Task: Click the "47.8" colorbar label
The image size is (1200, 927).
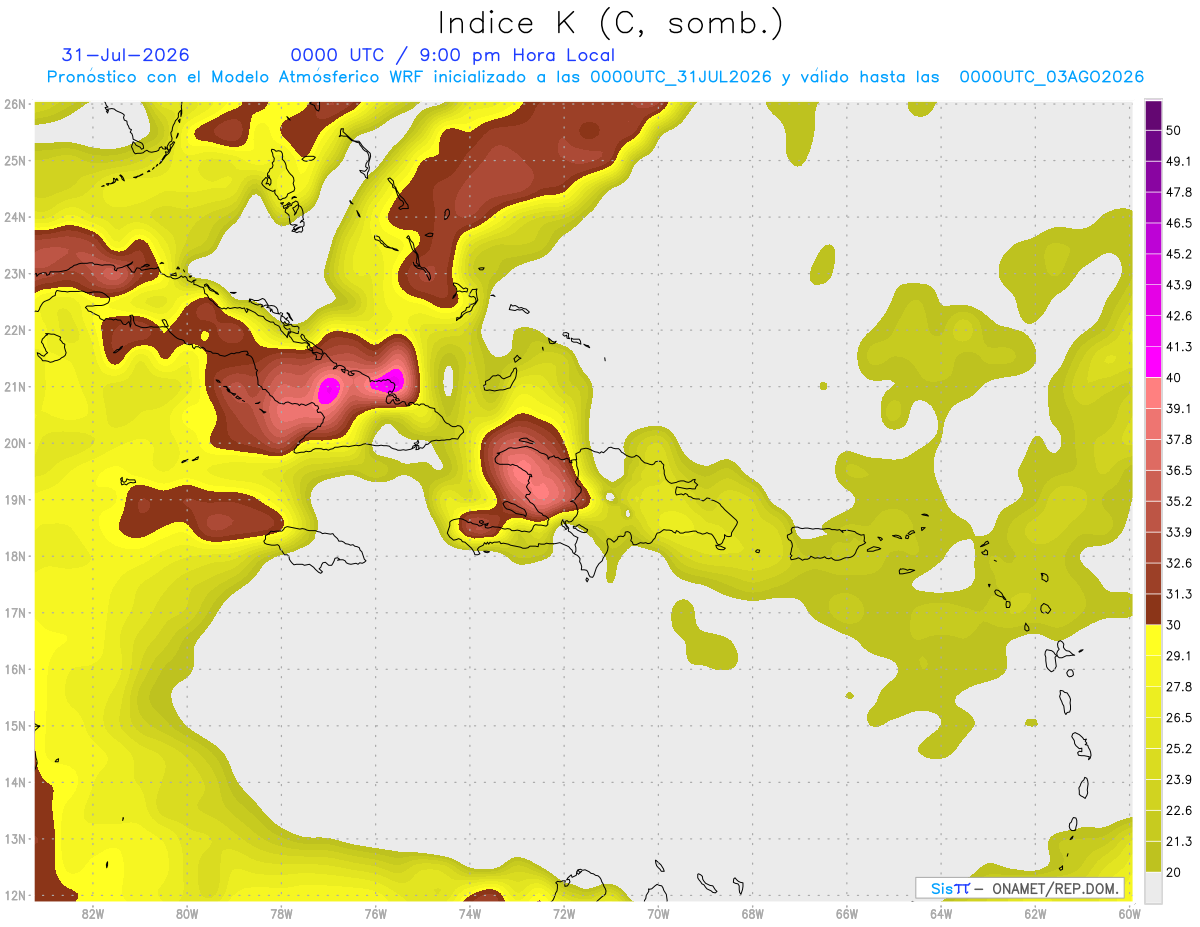Action: point(1179,192)
